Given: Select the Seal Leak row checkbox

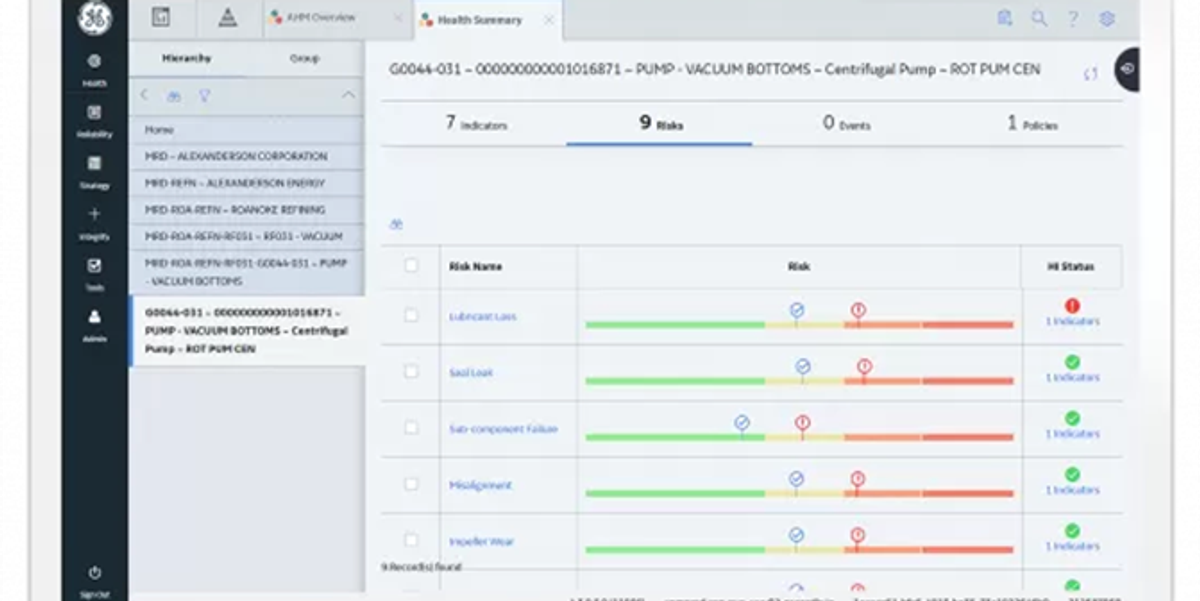Looking at the screenshot, I should point(410,371).
